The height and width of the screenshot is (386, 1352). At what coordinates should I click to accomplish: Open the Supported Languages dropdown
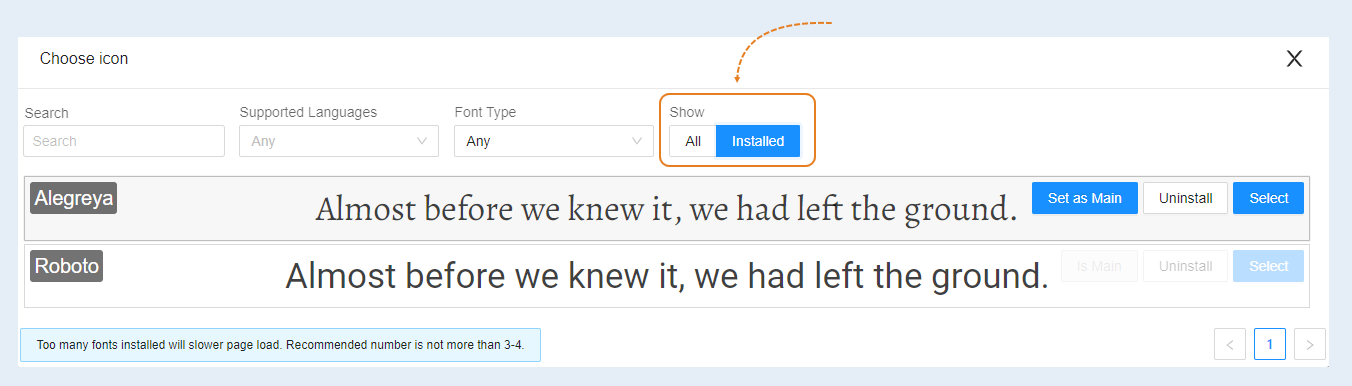(339, 141)
